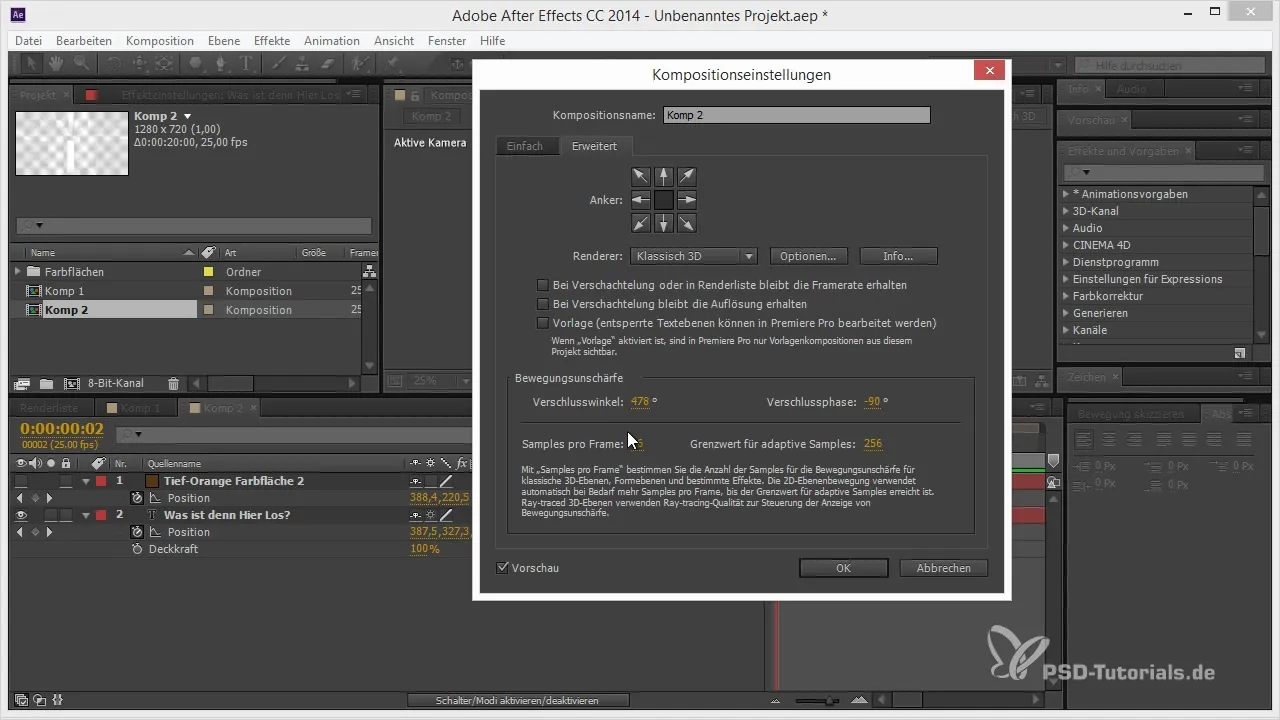This screenshot has width=1280, height=720.
Task: Select the Clone Stamp tool
Action: (304, 64)
